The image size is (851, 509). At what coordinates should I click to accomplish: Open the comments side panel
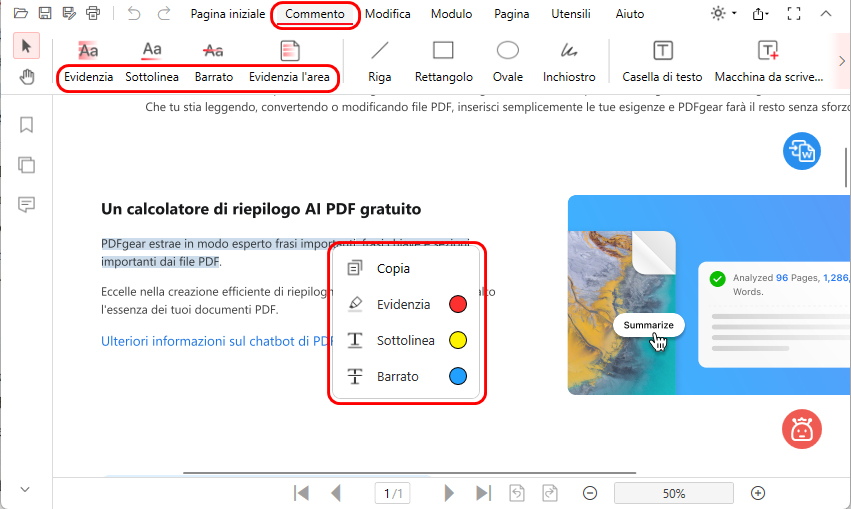pos(26,205)
